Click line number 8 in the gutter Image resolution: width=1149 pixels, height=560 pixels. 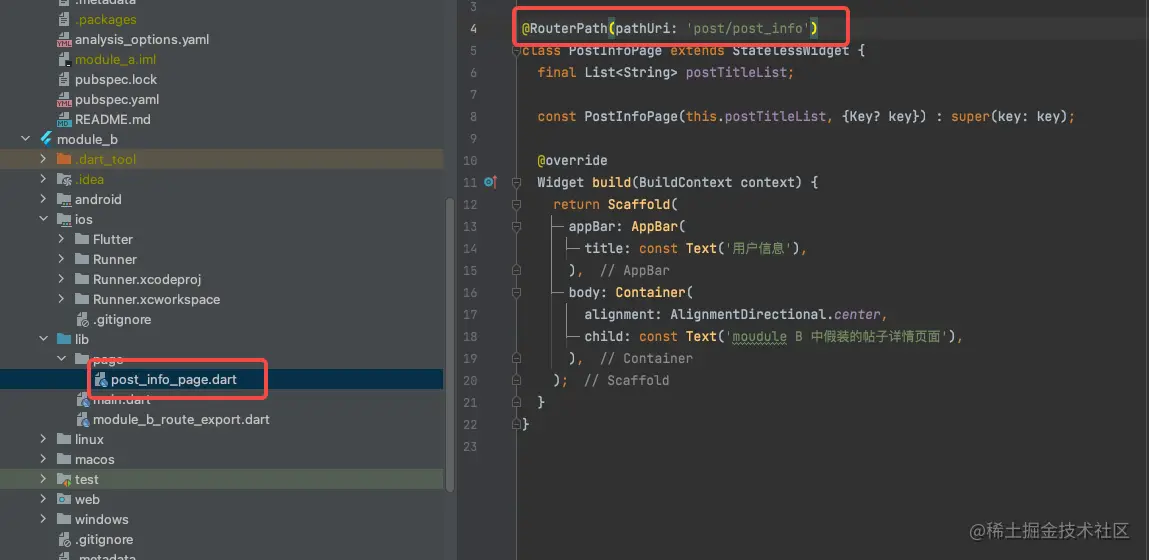pyautogui.click(x=471, y=117)
